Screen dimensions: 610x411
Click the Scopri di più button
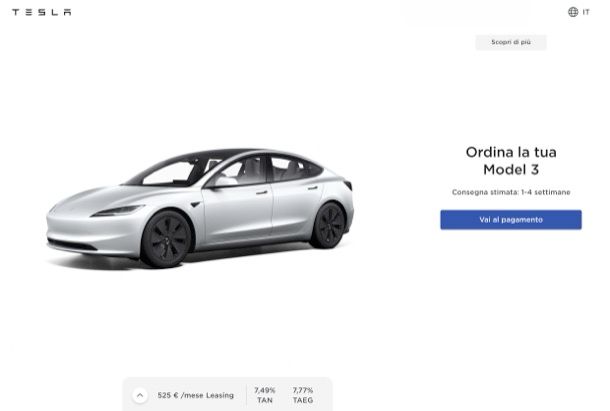point(511,42)
